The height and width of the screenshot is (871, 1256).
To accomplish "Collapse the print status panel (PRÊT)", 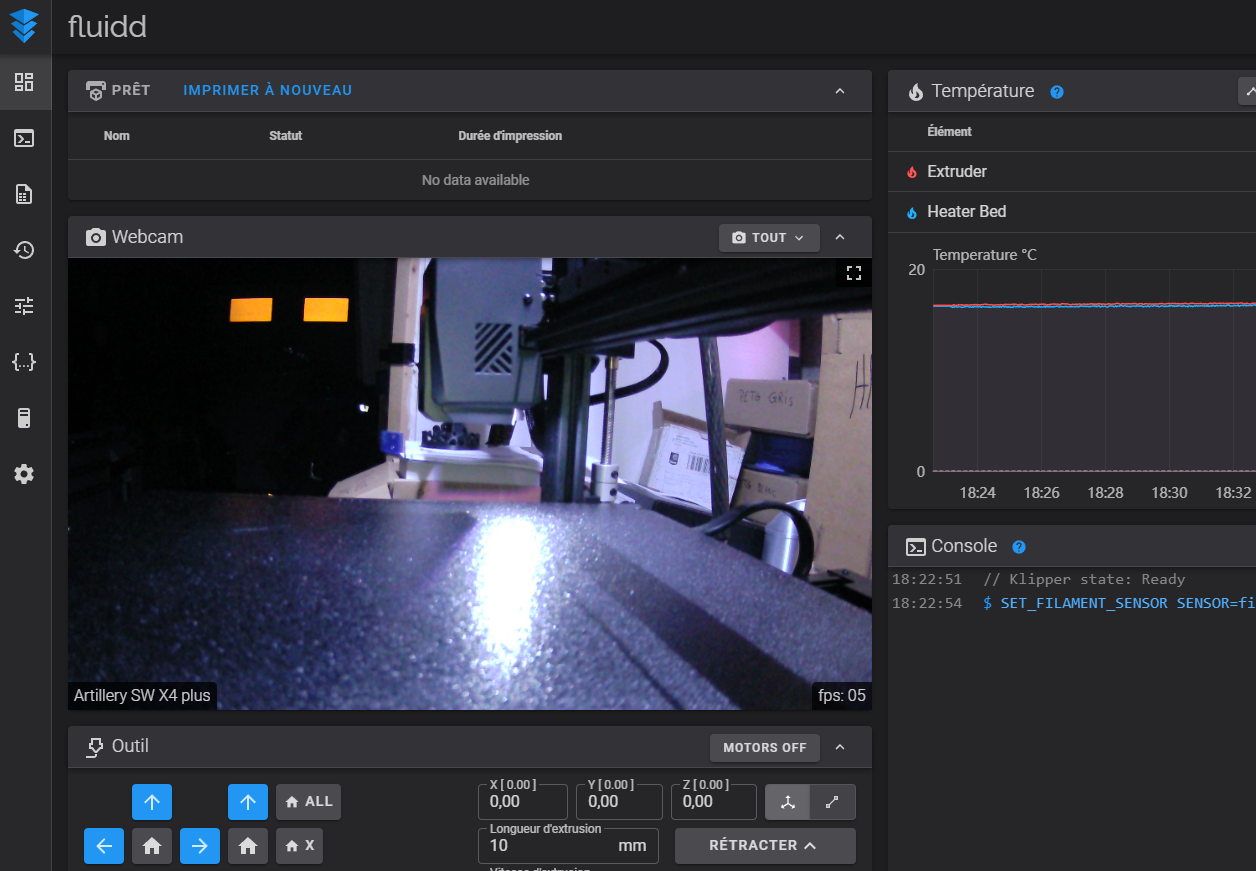I will point(840,91).
